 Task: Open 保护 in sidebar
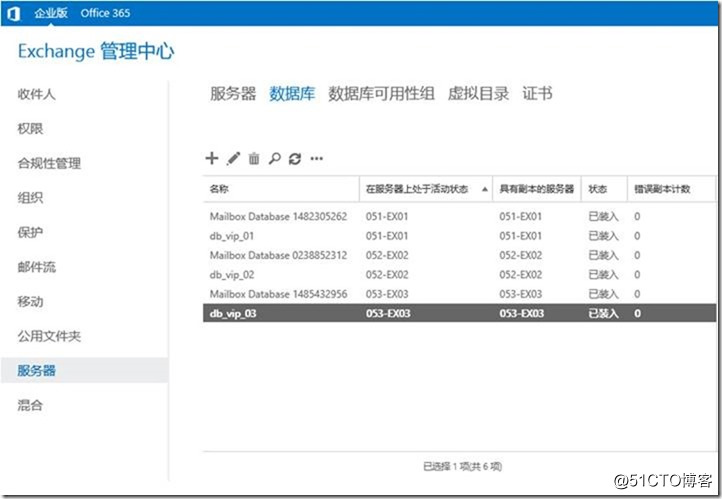point(30,232)
